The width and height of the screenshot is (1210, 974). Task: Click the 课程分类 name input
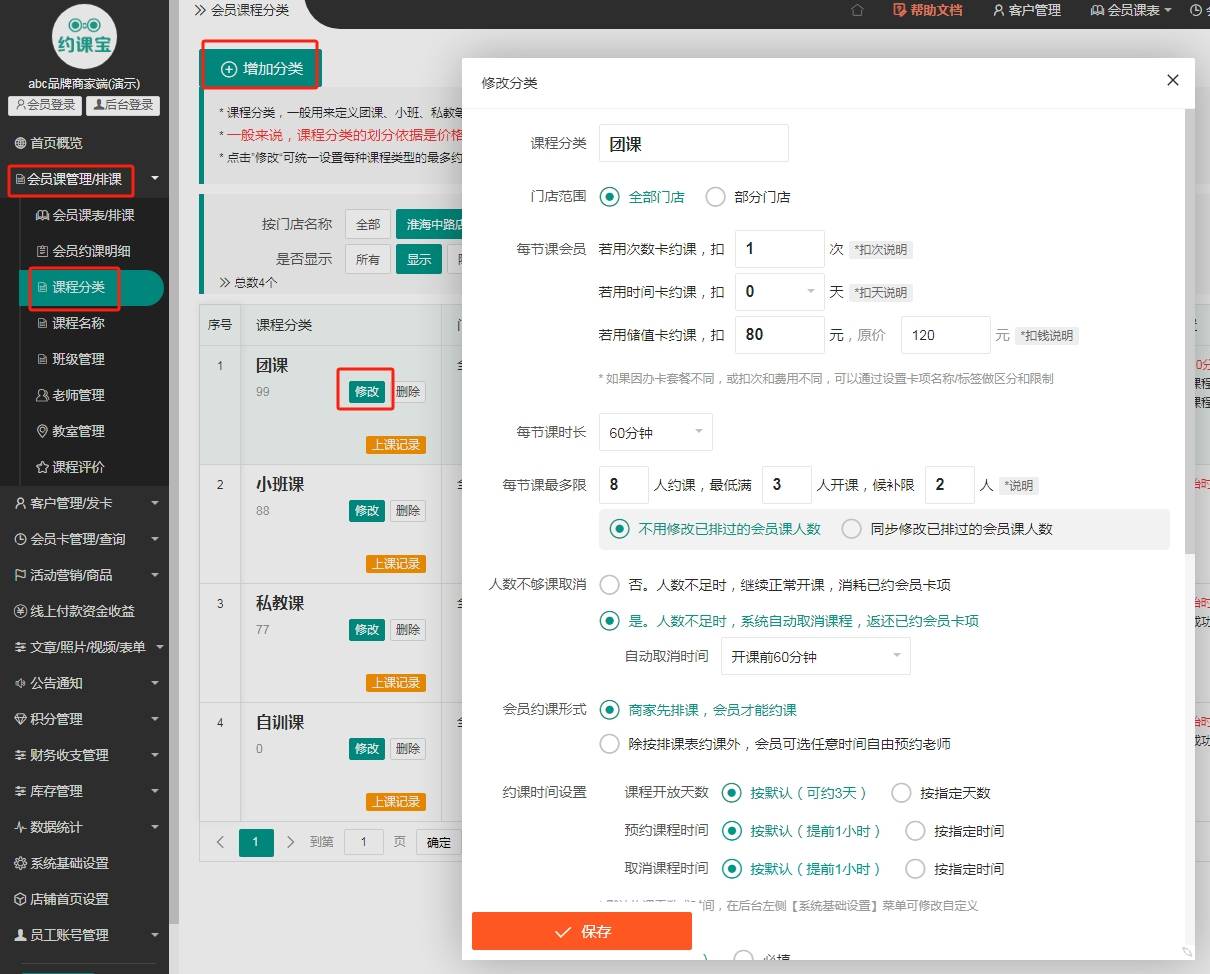tap(694, 144)
